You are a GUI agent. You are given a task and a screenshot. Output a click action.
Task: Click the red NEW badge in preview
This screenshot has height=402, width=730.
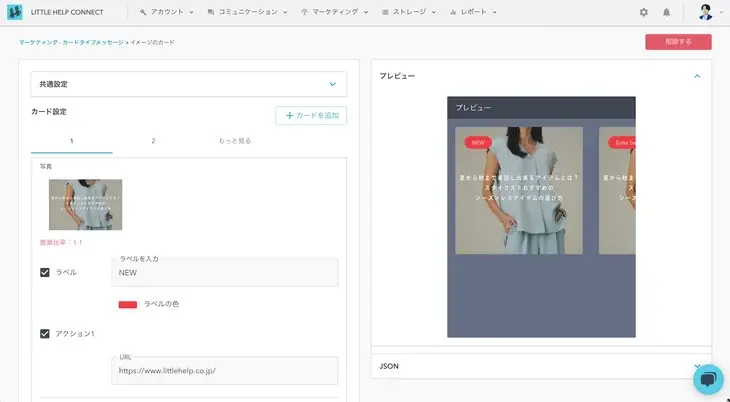point(478,143)
